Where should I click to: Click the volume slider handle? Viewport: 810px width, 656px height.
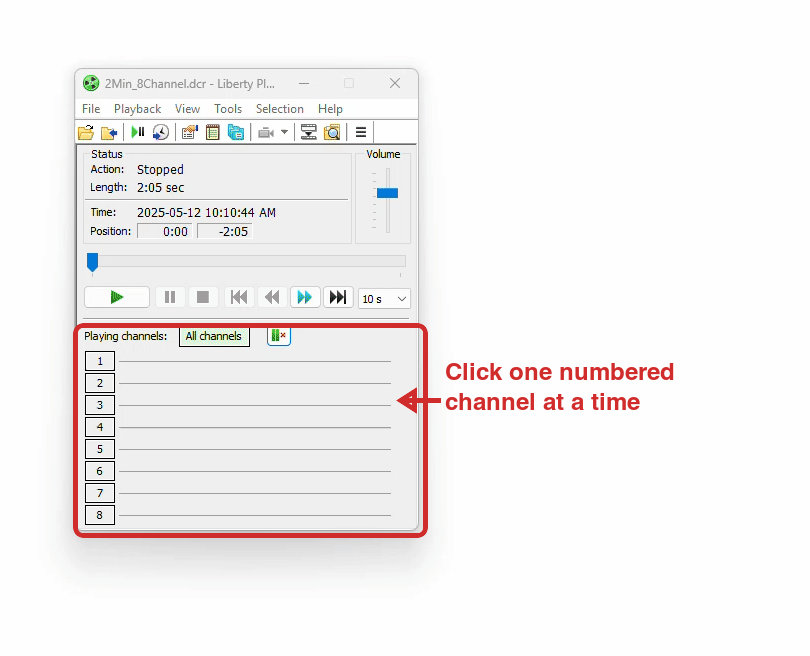click(387, 193)
